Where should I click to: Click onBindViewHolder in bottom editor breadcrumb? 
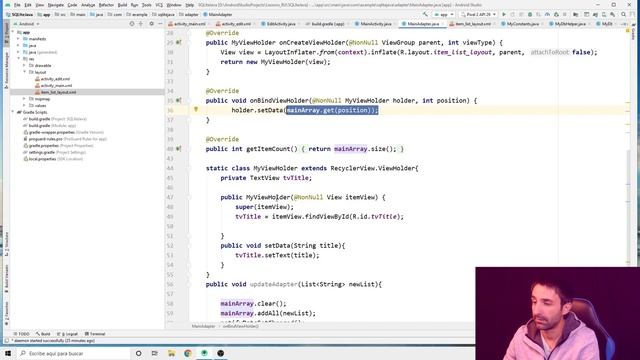point(240,326)
